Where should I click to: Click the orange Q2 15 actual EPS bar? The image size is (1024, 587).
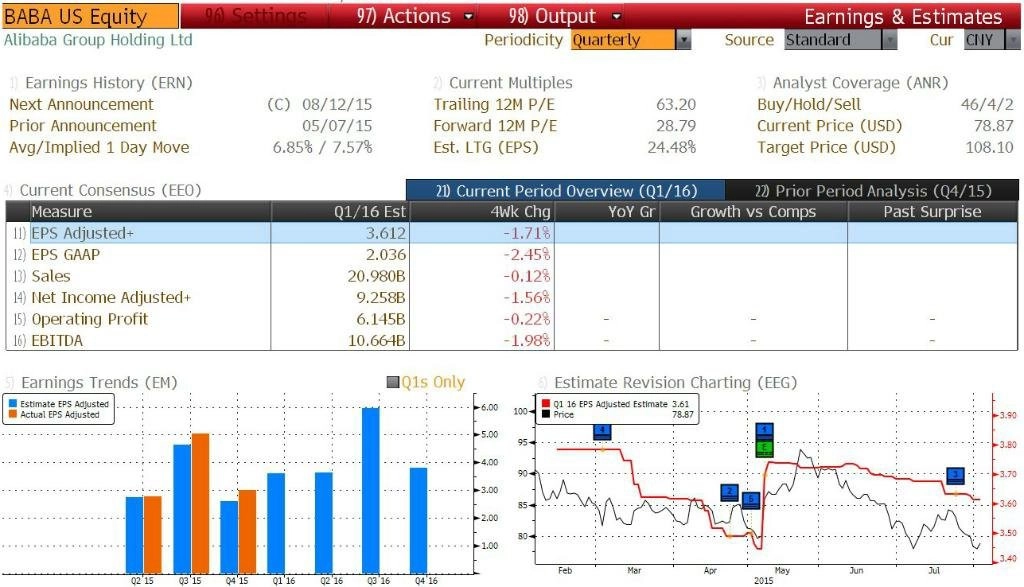[x=152, y=535]
